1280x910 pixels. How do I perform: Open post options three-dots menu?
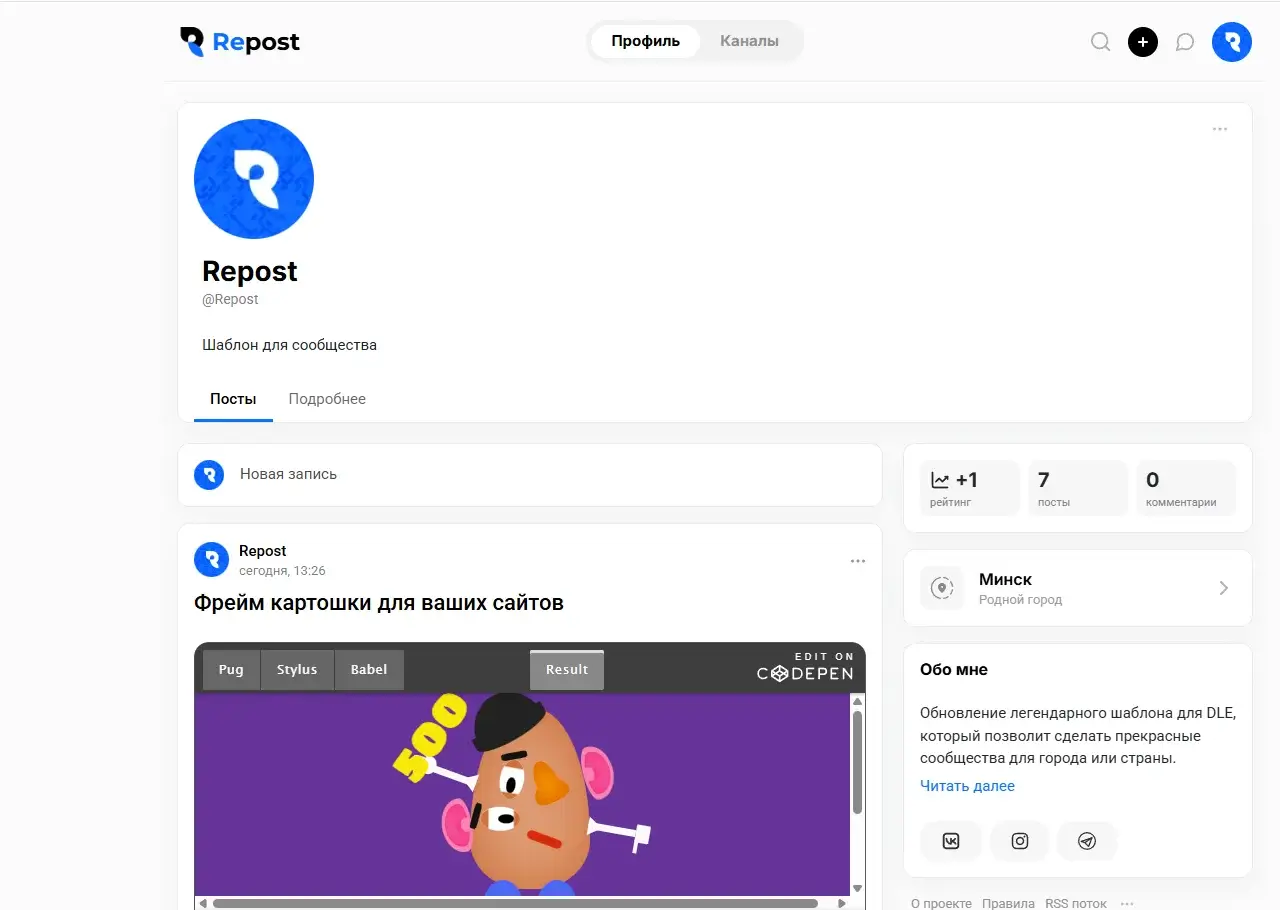coord(858,561)
